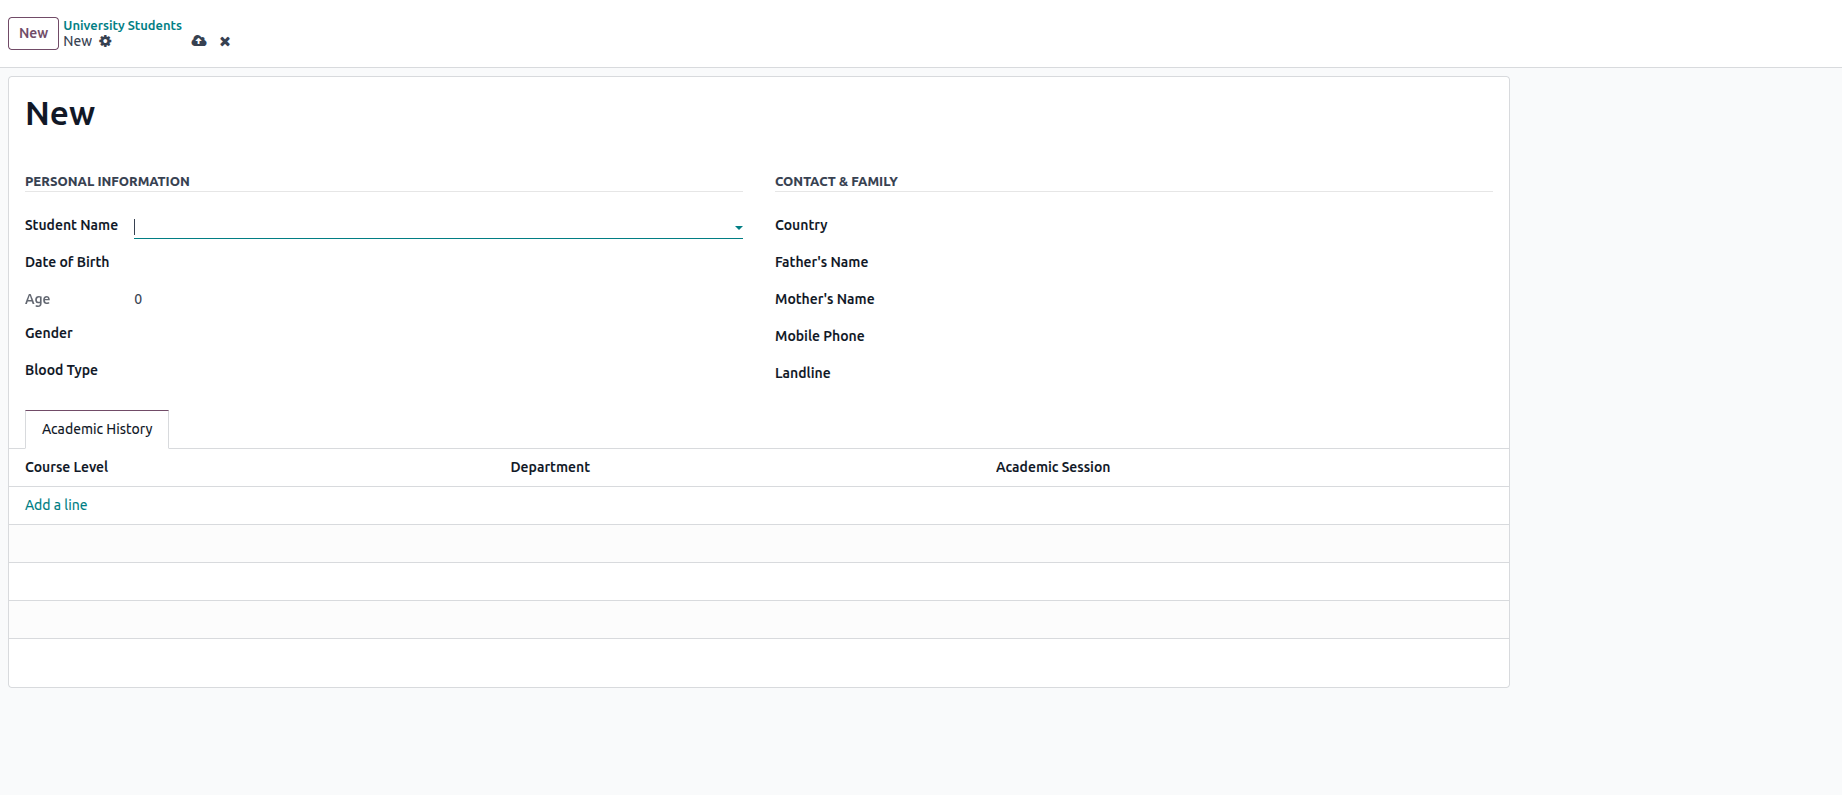Focus the Student Name input field

(430, 226)
